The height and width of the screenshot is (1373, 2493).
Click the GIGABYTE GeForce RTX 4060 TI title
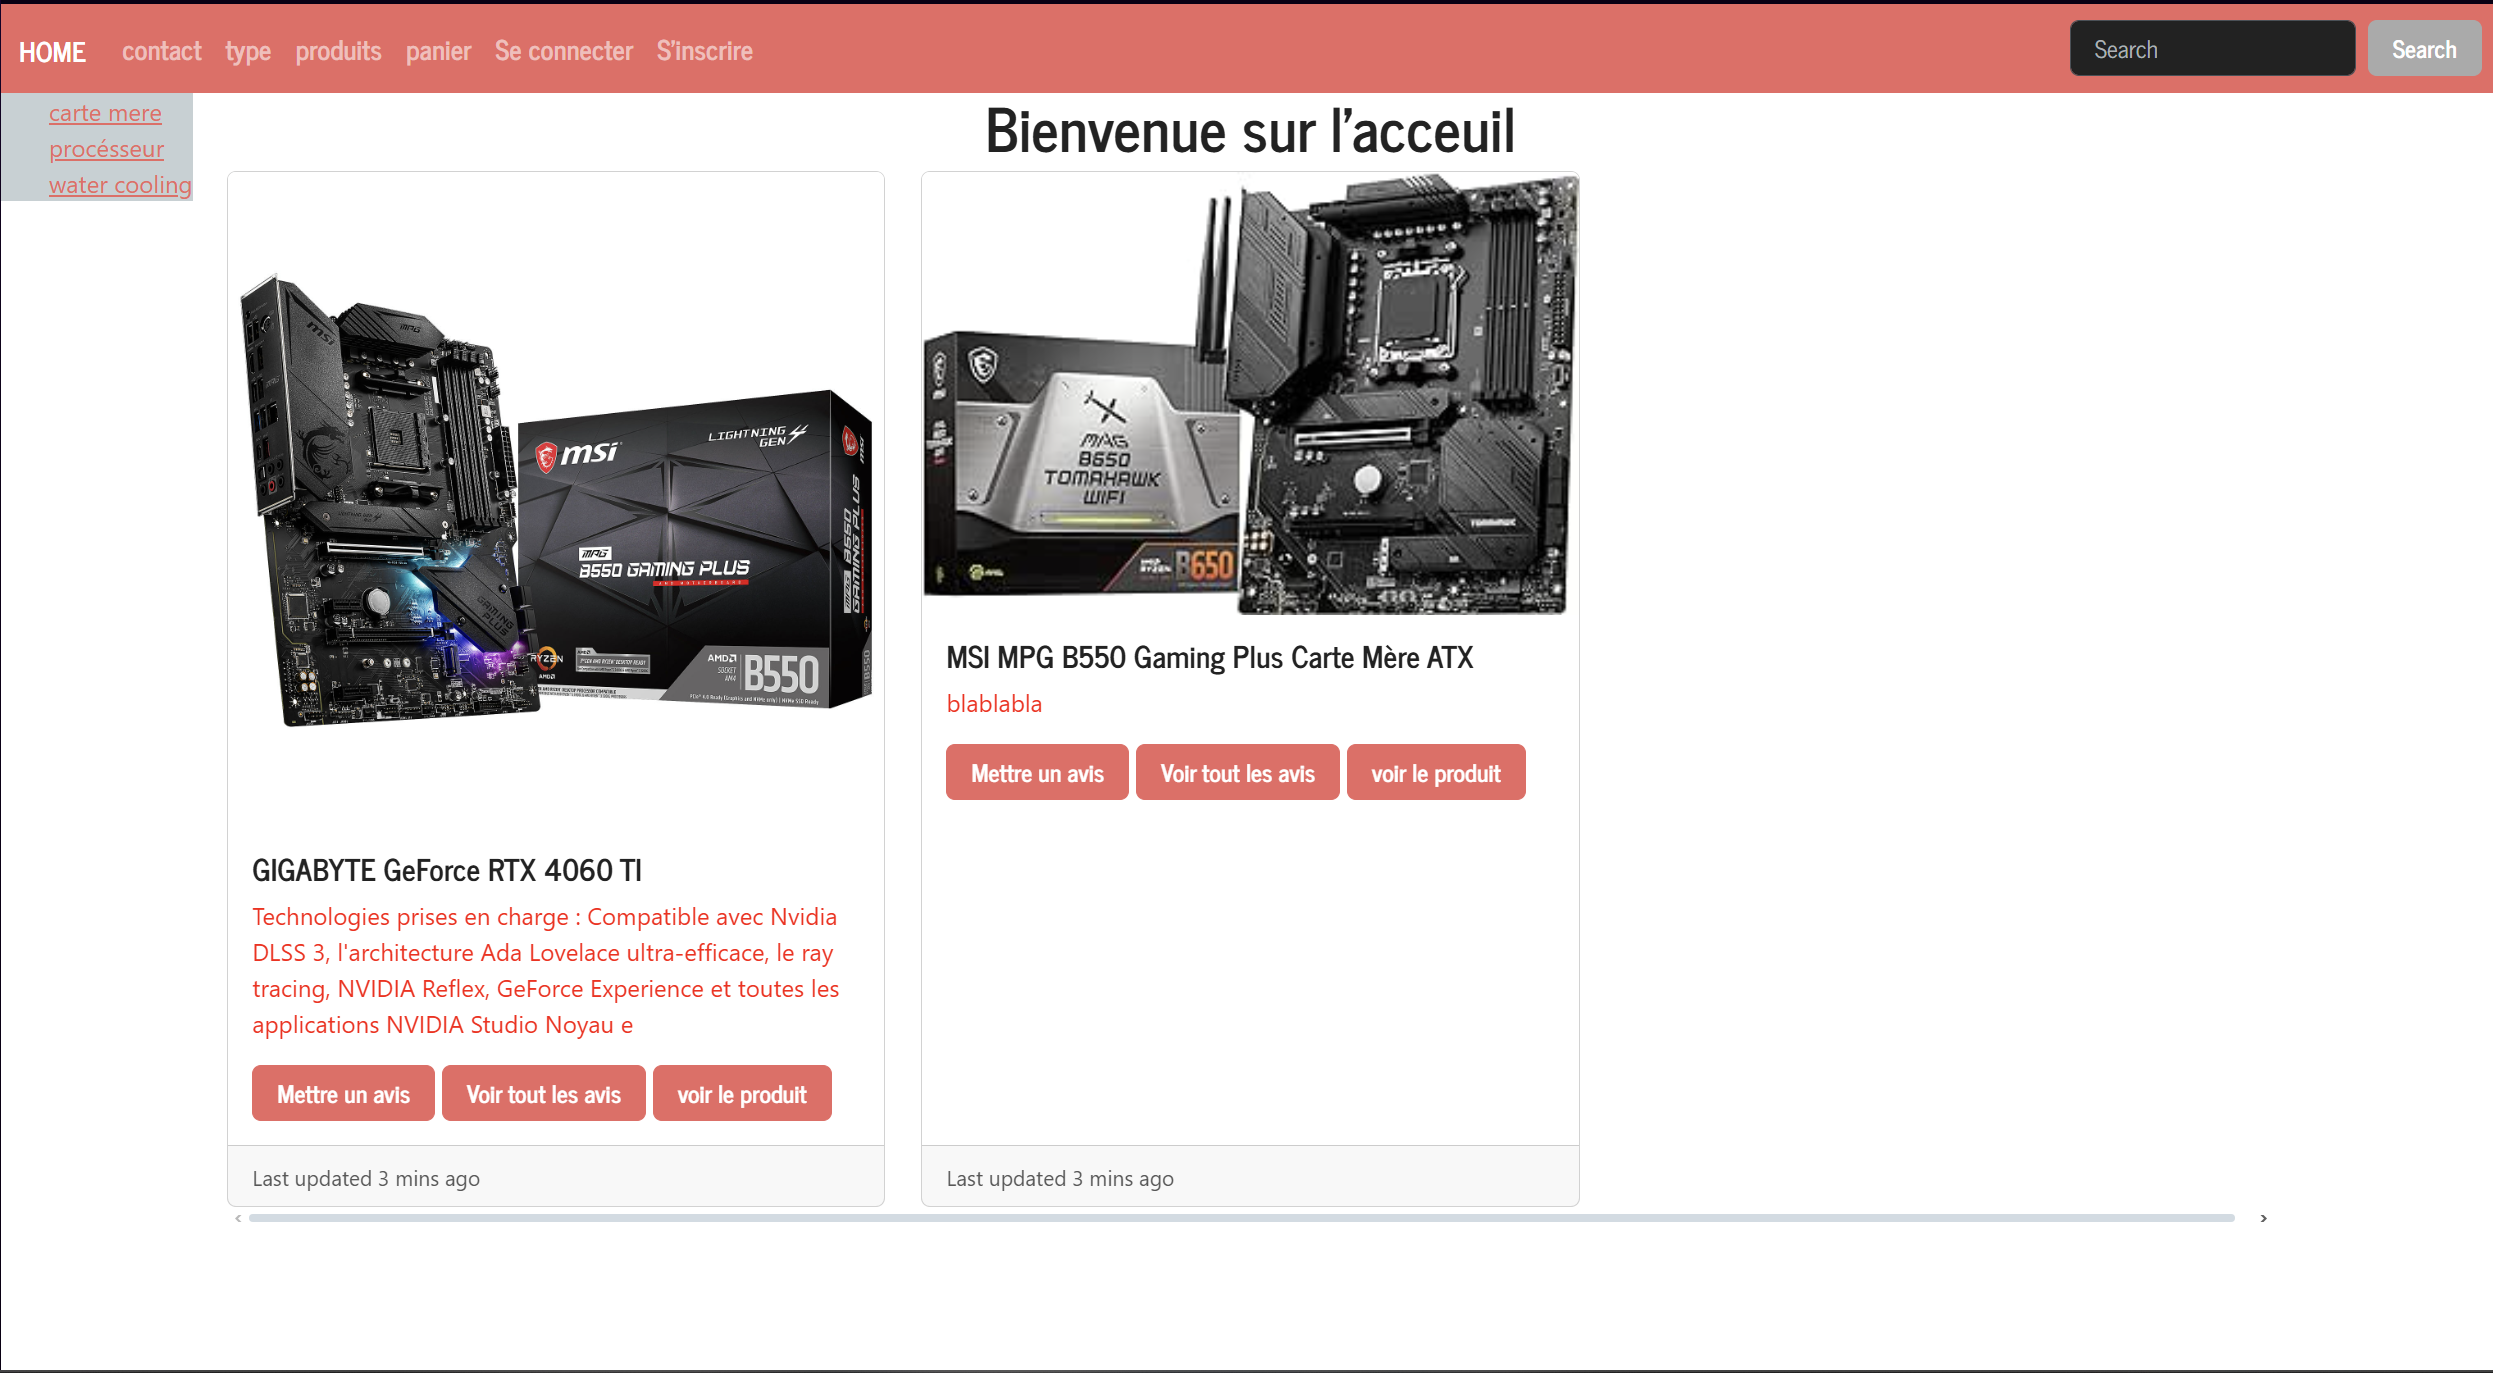point(447,871)
